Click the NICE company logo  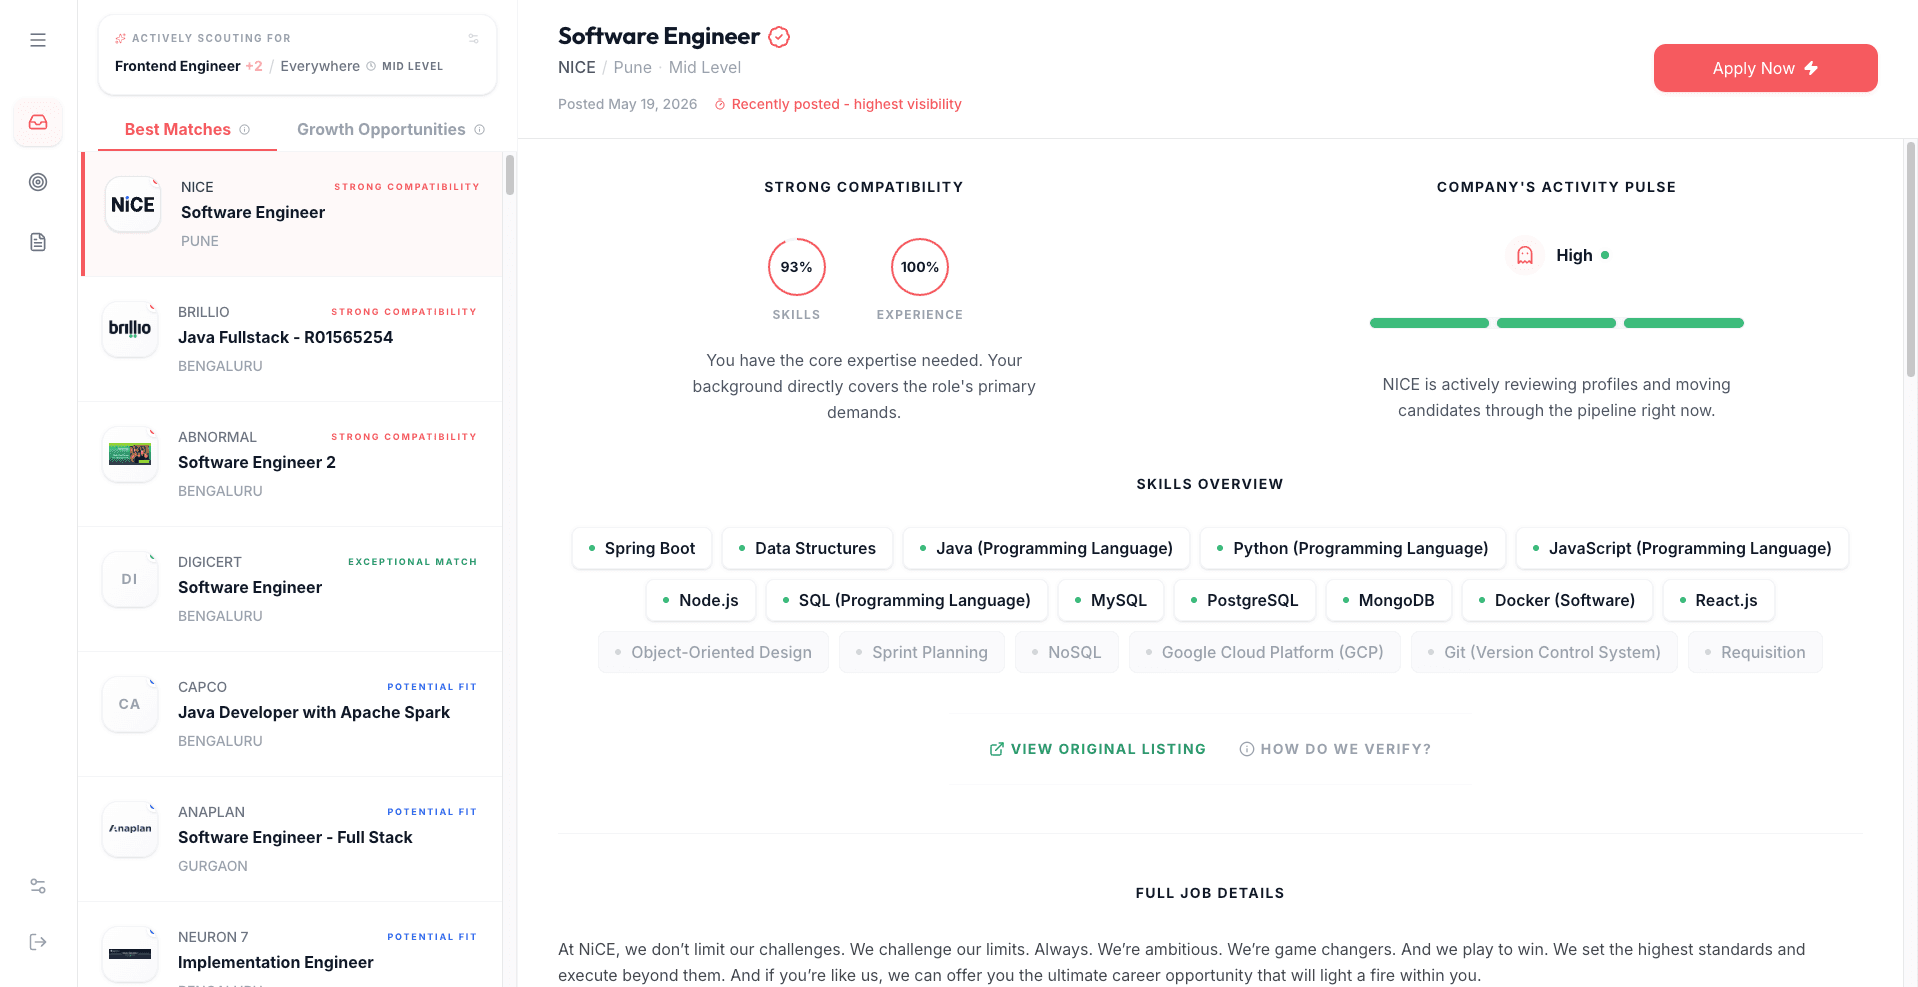133,204
